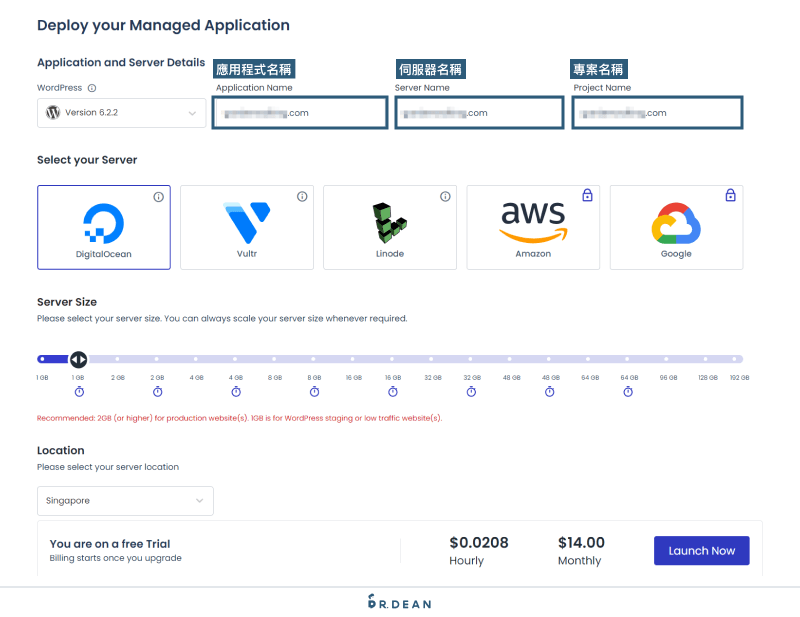
Task: Click the Application Name input field
Action: pos(299,112)
